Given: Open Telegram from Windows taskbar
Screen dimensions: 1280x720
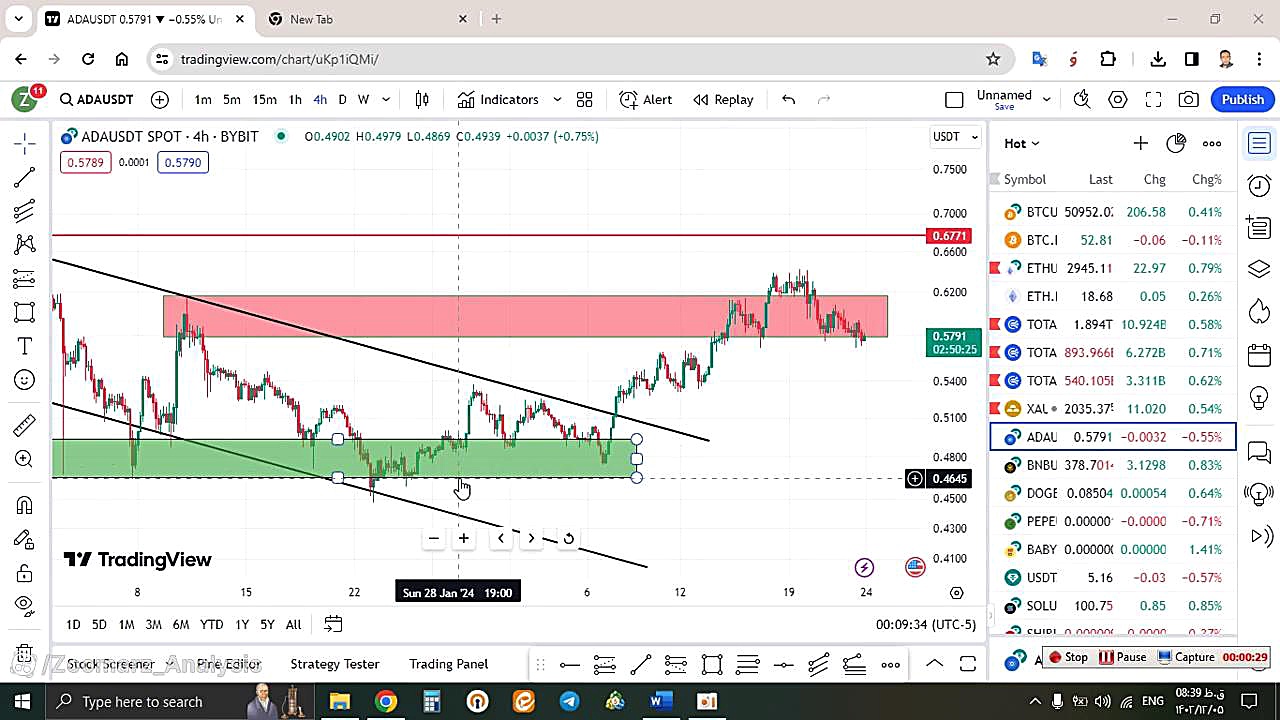Looking at the screenshot, I should point(569,701).
